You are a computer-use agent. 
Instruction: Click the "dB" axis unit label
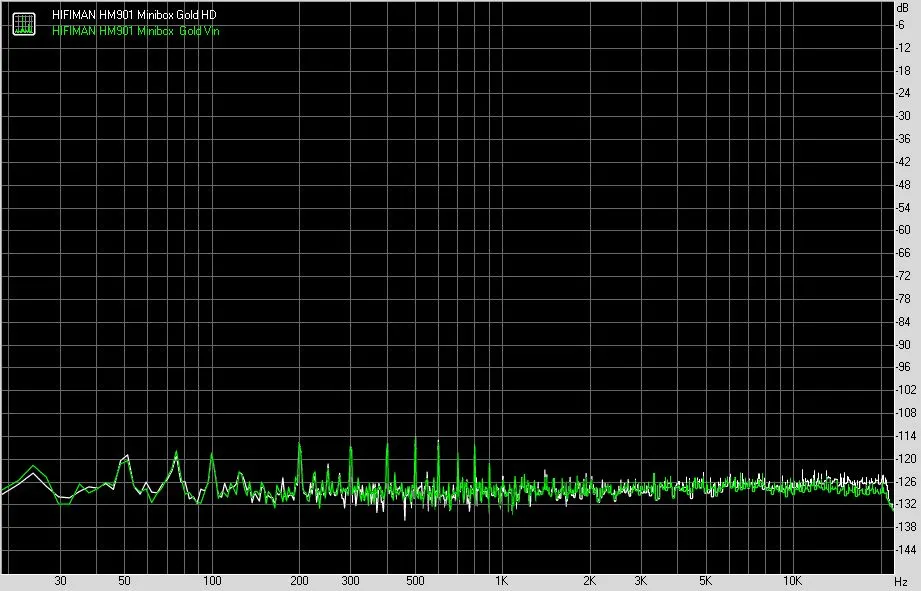tap(903, 8)
